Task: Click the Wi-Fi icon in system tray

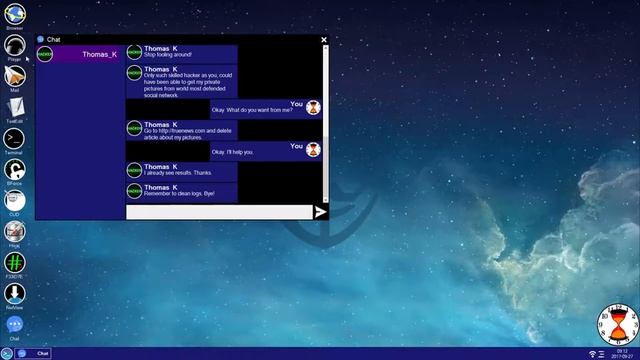Action: point(592,354)
